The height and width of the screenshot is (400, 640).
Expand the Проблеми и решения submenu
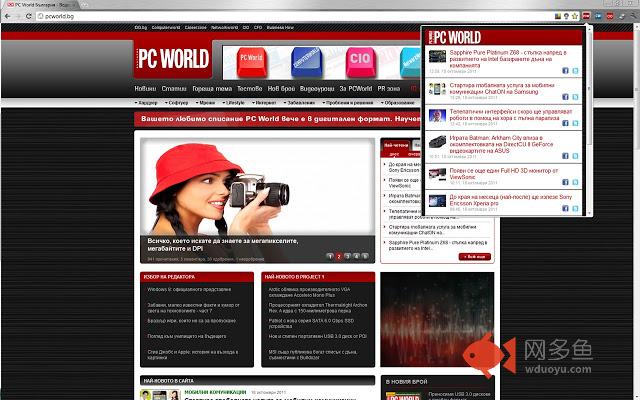point(348,103)
